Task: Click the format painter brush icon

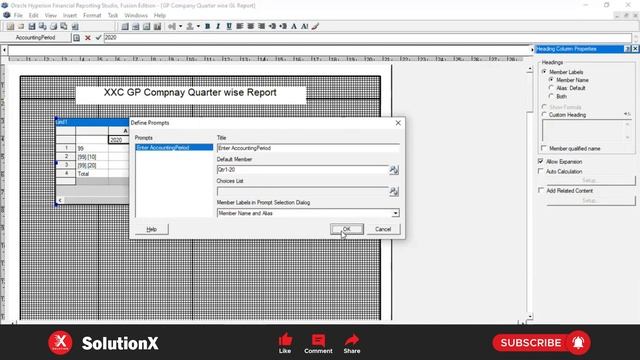Action: 315,27
